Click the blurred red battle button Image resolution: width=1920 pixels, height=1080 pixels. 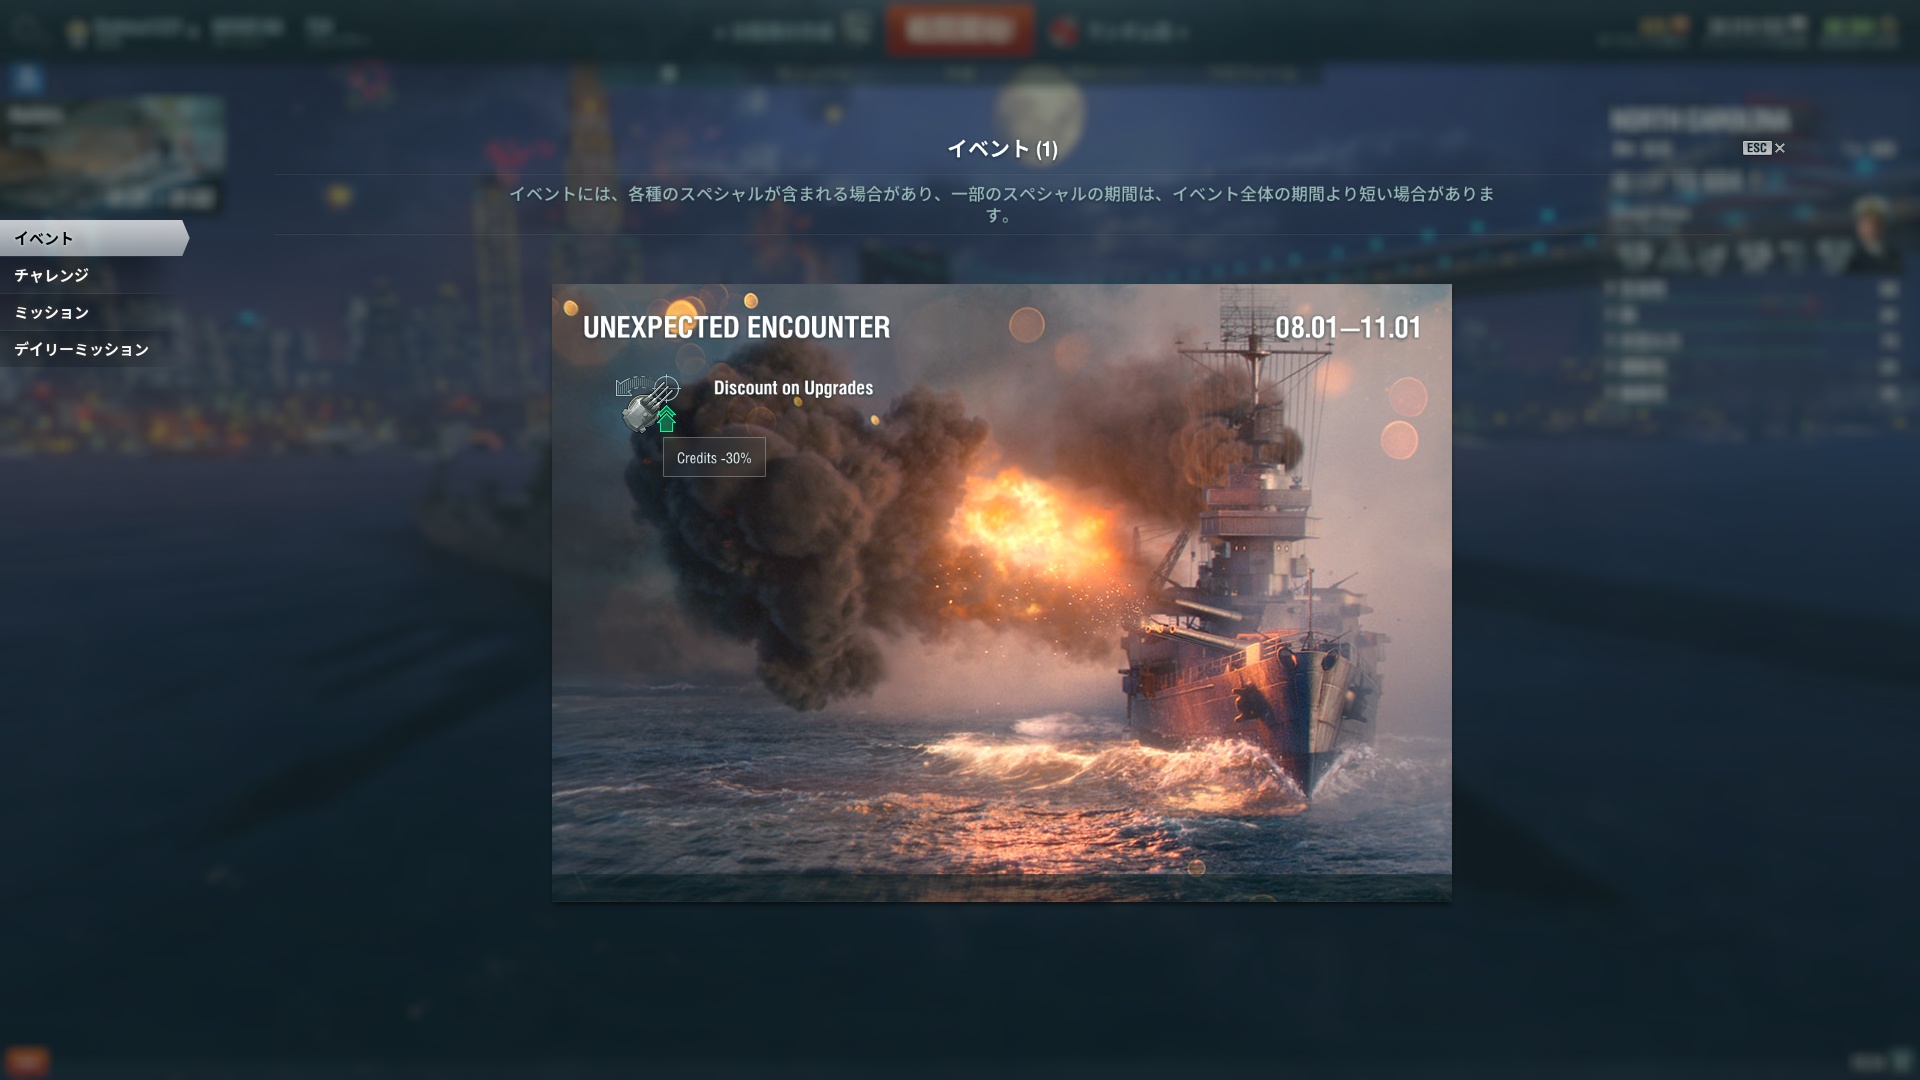(x=959, y=30)
